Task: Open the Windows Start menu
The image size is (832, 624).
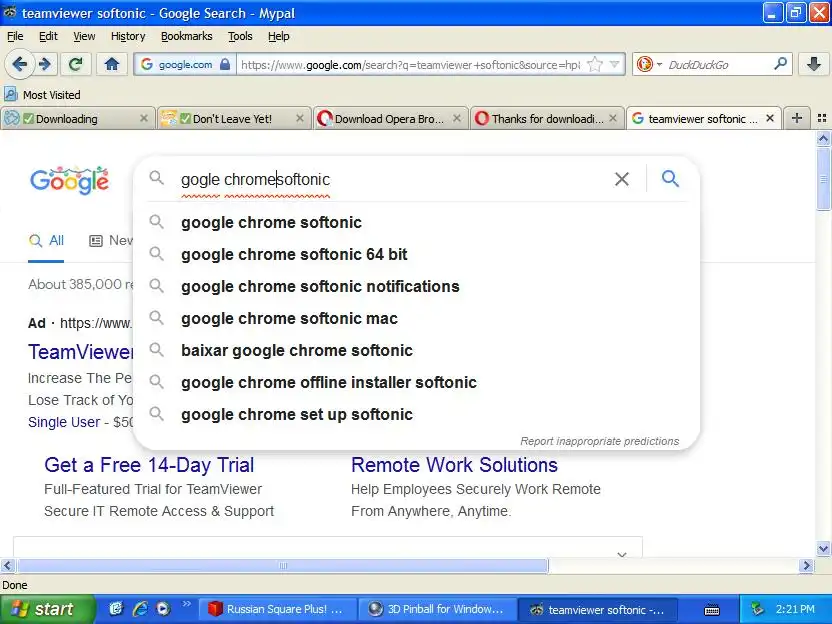Action: pos(47,609)
